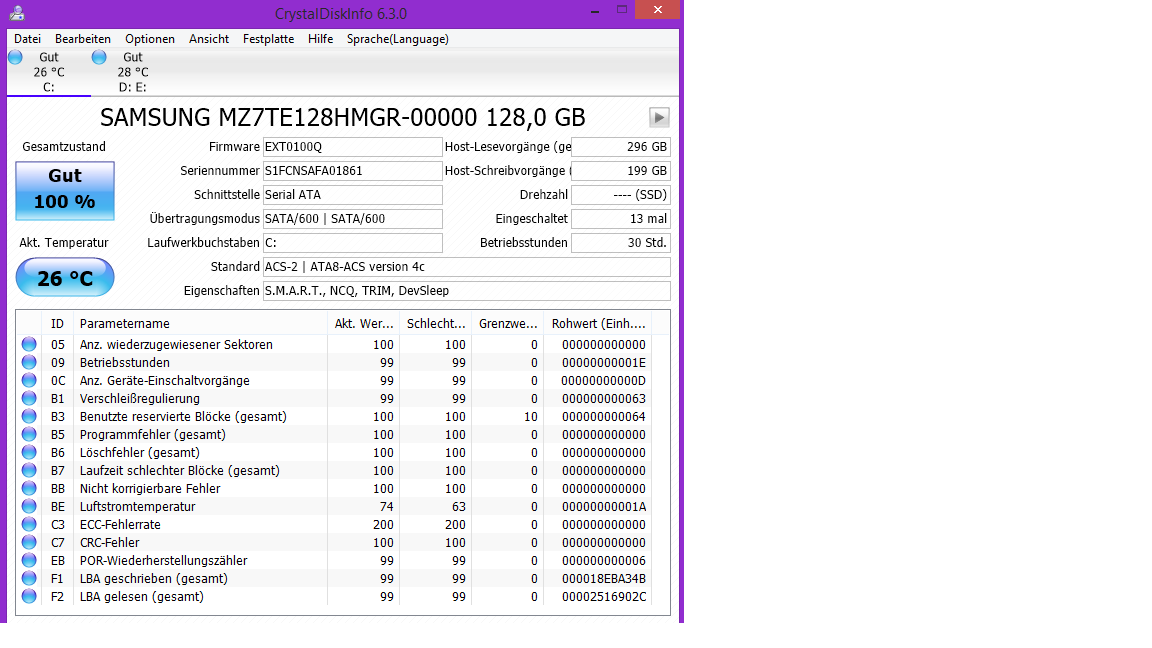Click the disk model name SAMSUNG MZ7TE128HMGR
The height and width of the screenshot is (648, 1152).
[x=342, y=118]
